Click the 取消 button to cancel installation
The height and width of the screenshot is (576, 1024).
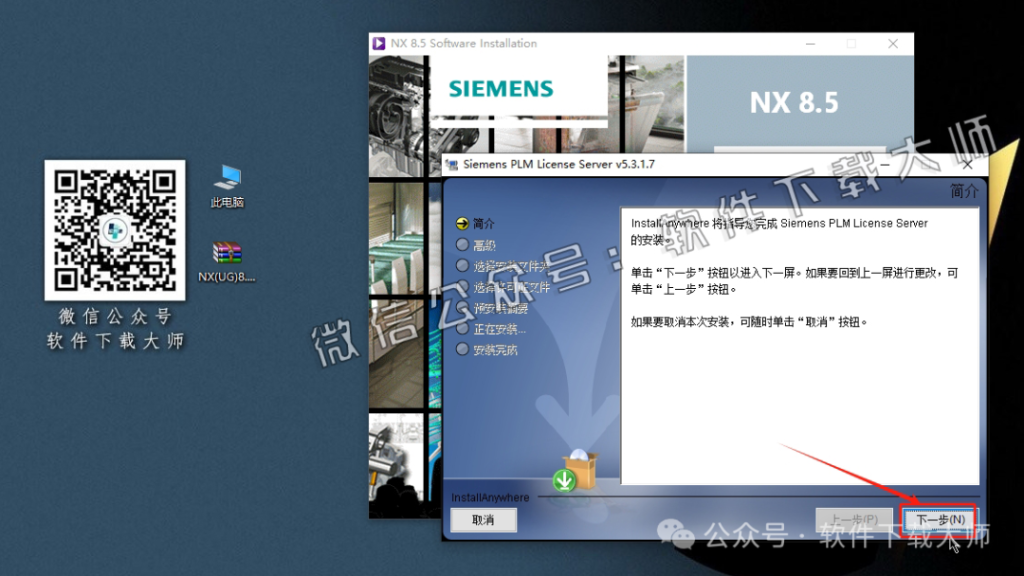(484, 519)
